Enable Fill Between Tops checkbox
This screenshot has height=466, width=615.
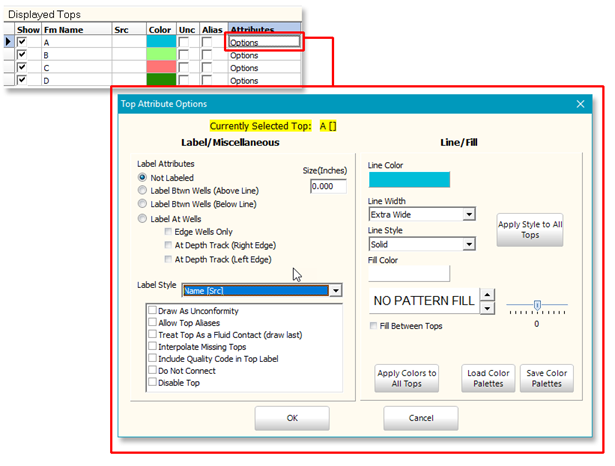click(373, 326)
